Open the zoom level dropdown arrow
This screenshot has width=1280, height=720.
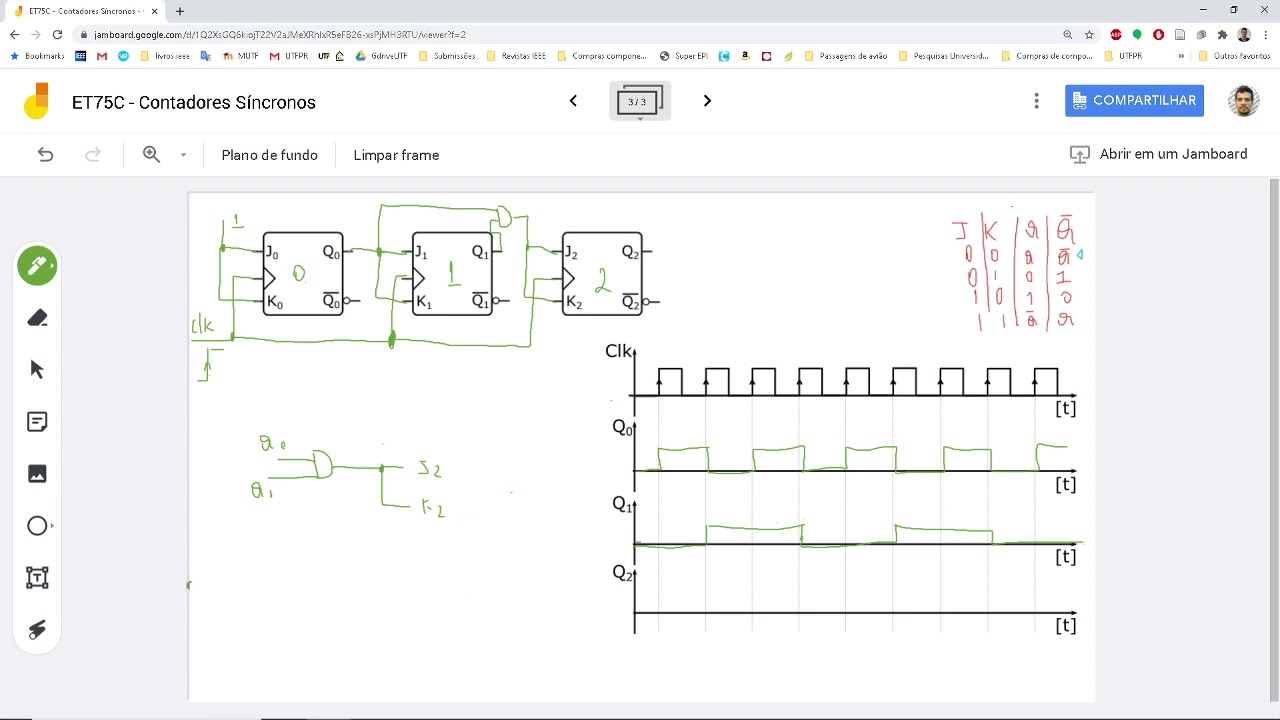coord(183,155)
